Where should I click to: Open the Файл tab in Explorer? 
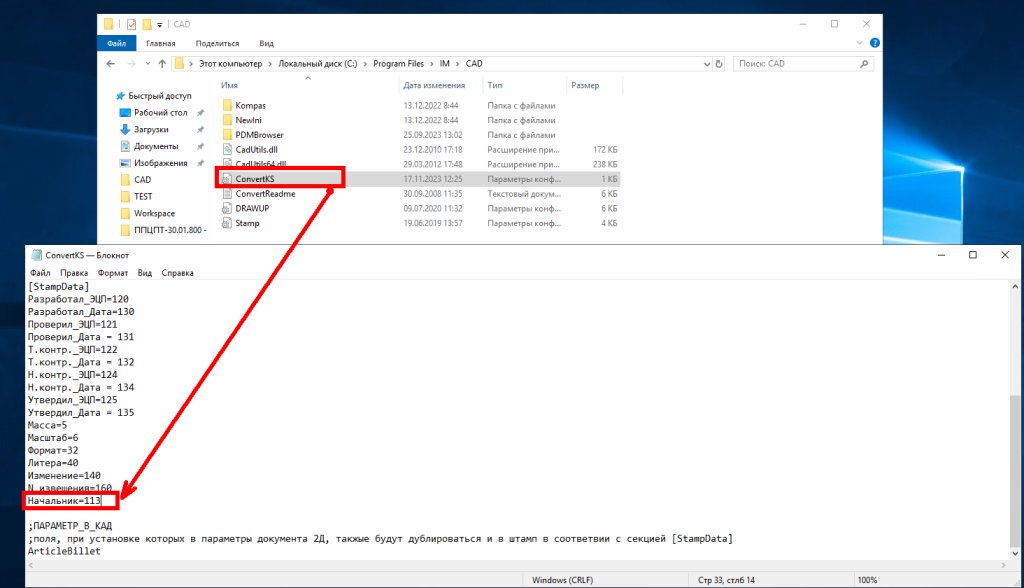pyautogui.click(x=116, y=44)
